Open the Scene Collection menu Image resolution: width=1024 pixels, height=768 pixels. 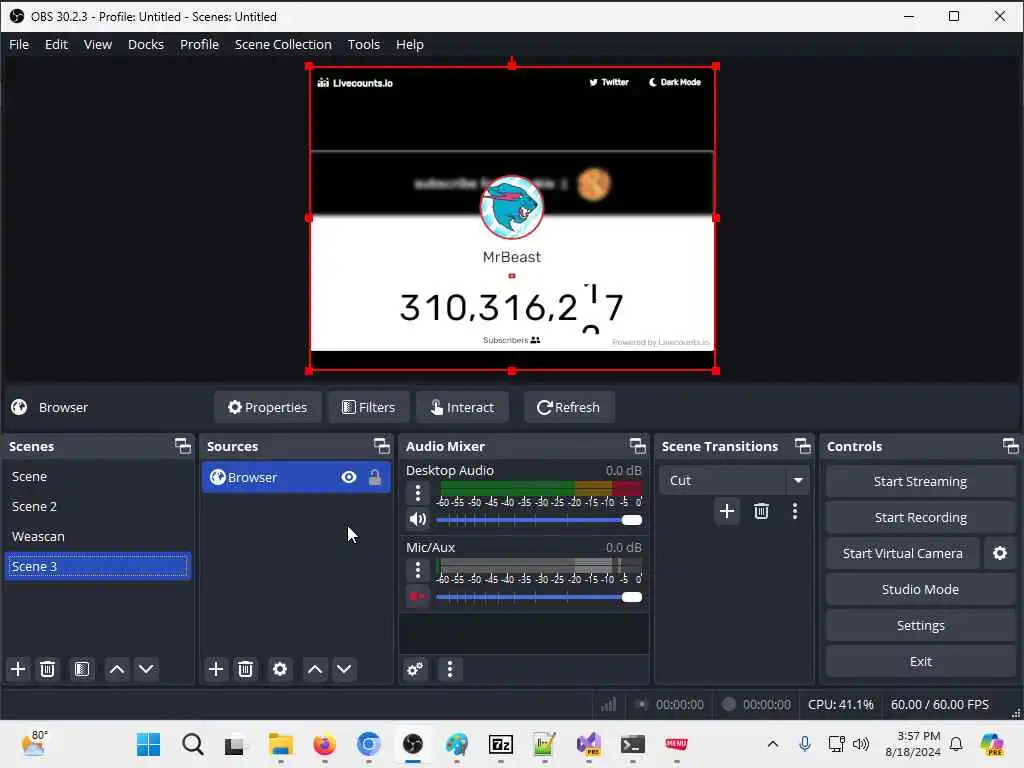tap(283, 44)
